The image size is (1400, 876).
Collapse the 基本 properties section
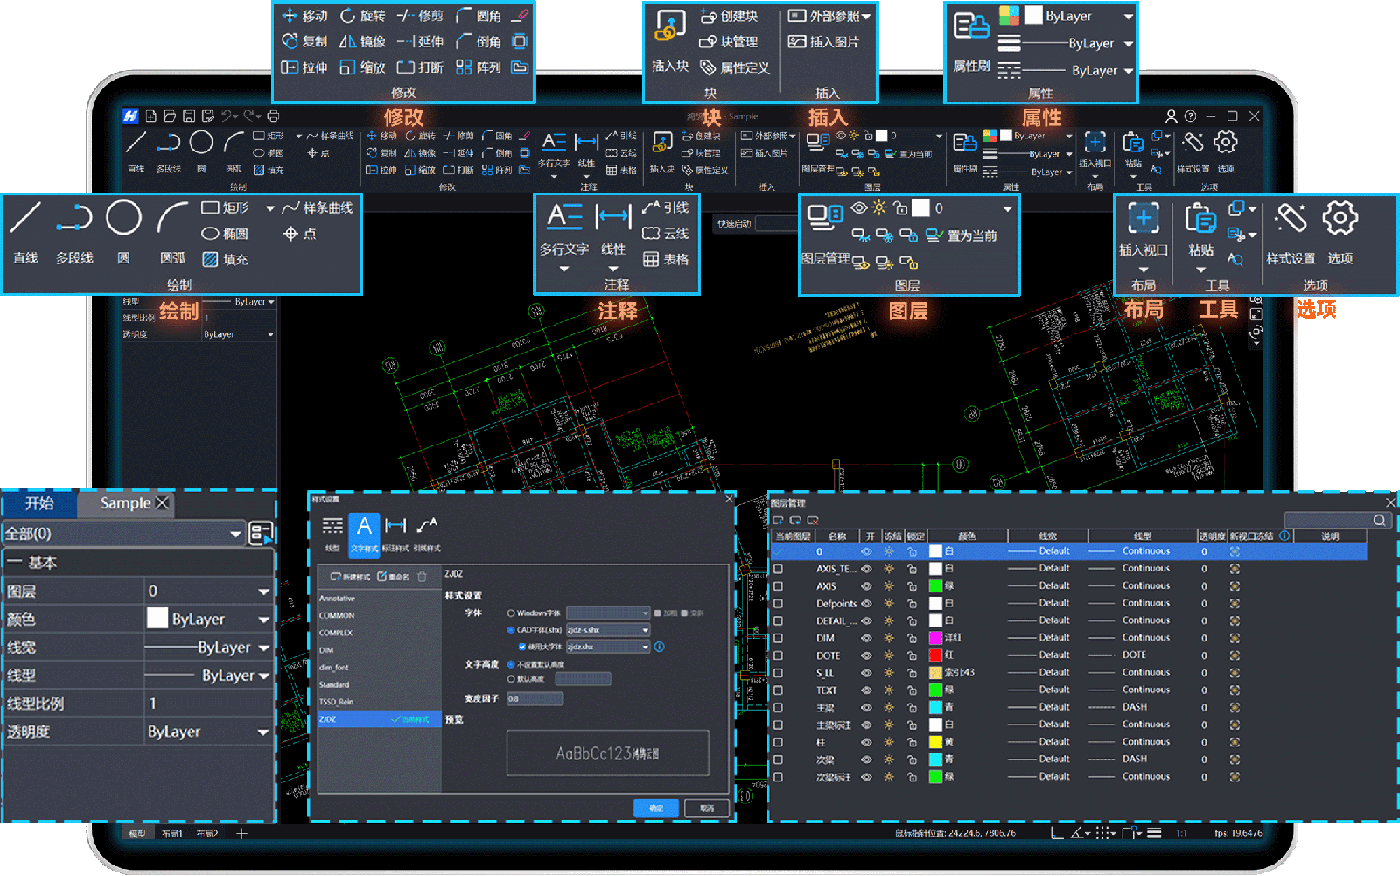[x=14, y=563]
